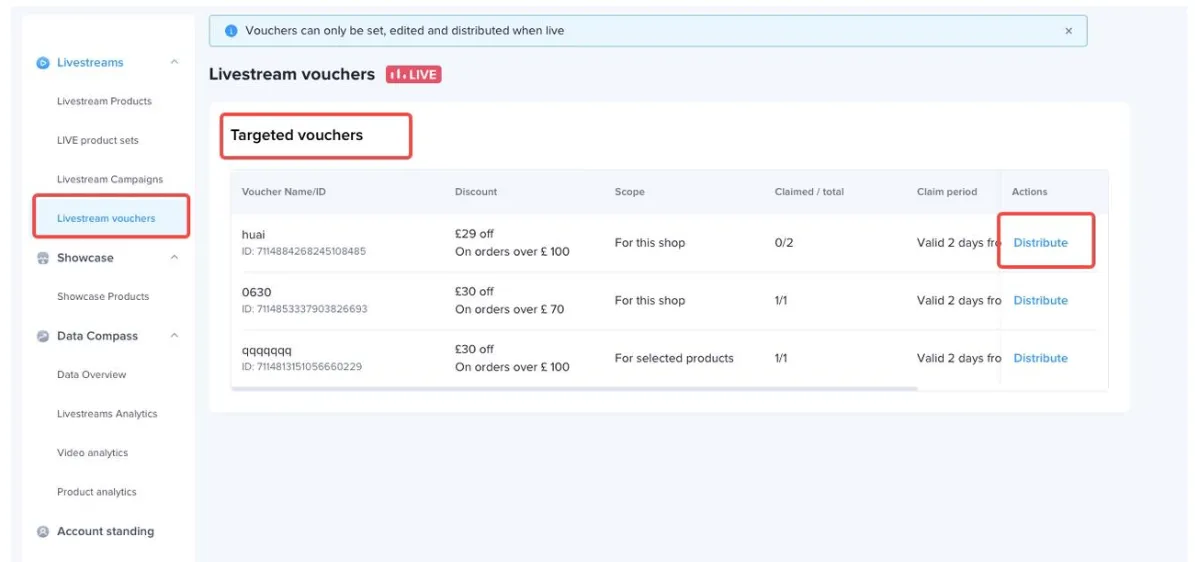Click the Claimed / total column header

tap(809, 191)
